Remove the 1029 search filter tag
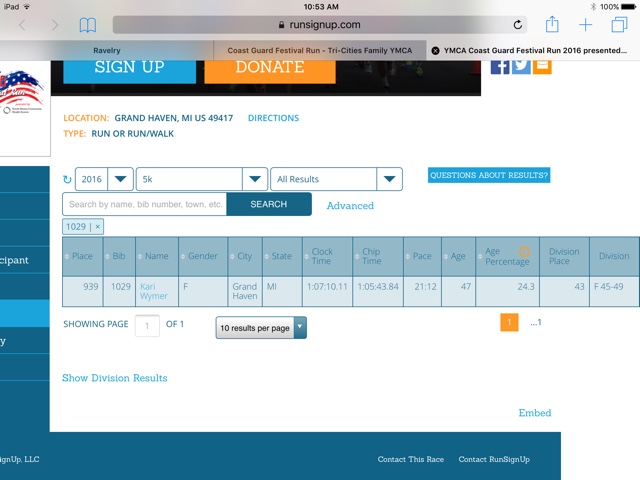640x480 pixels. pos(98,227)
